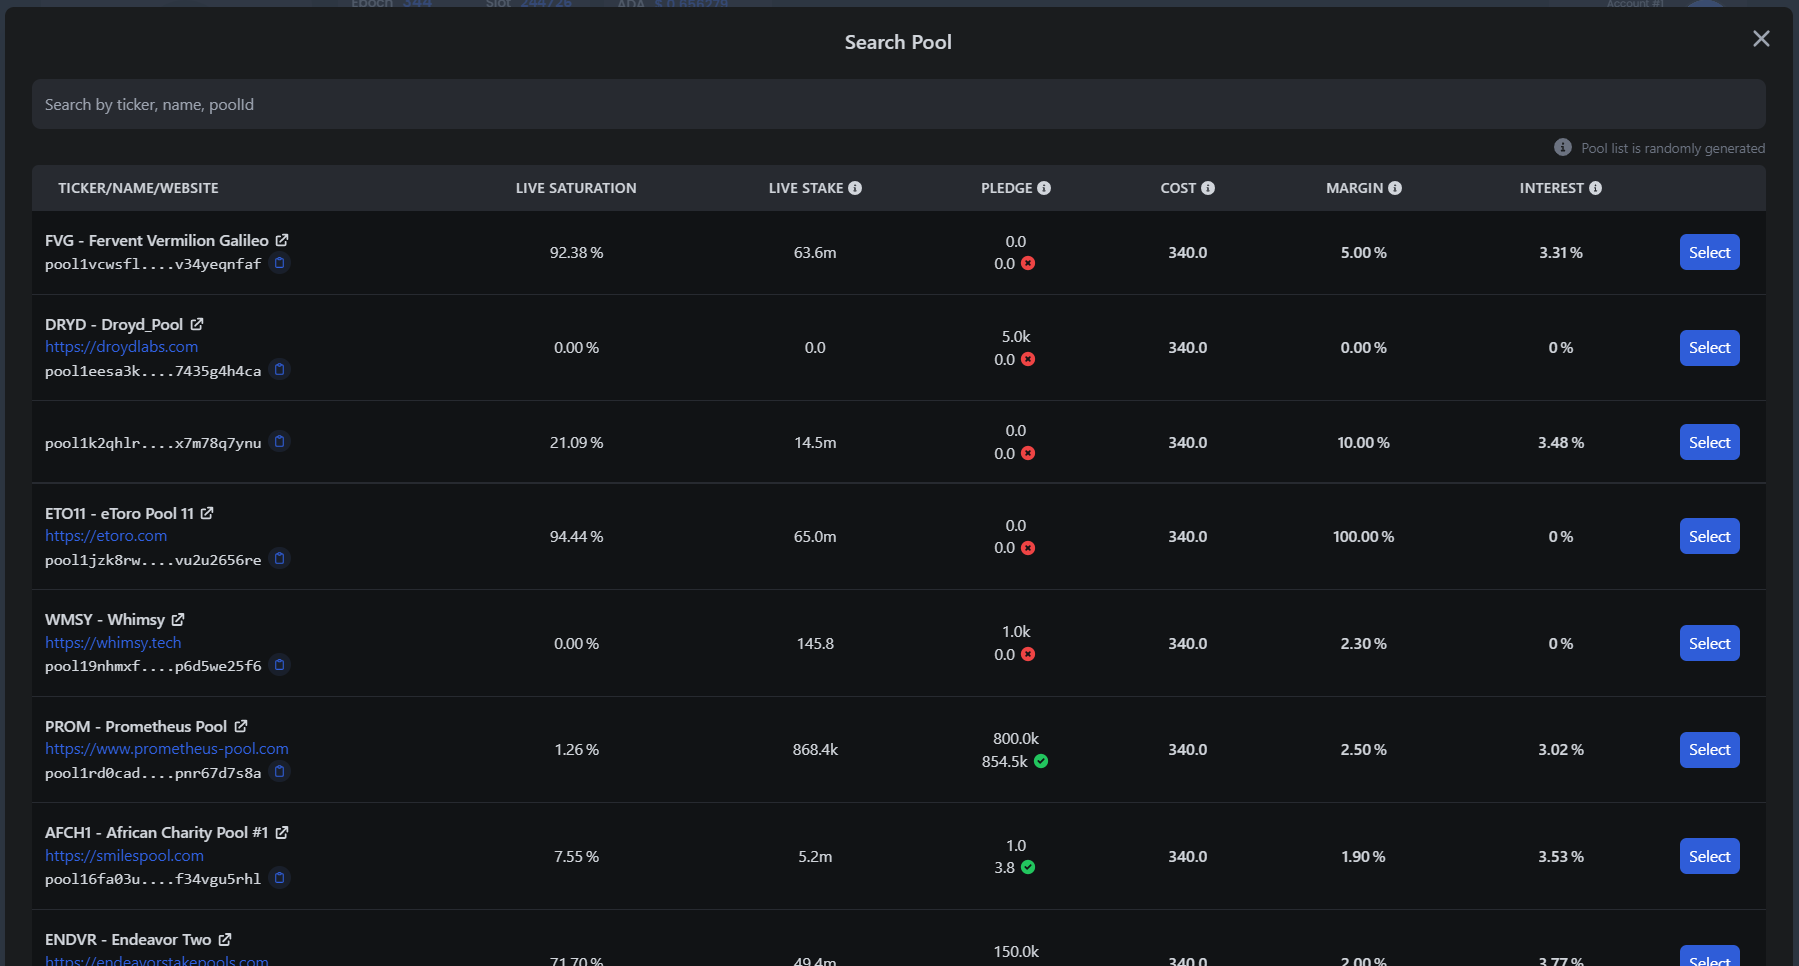
Task: Select the Whimsy pool
Action: [1709, 643]
